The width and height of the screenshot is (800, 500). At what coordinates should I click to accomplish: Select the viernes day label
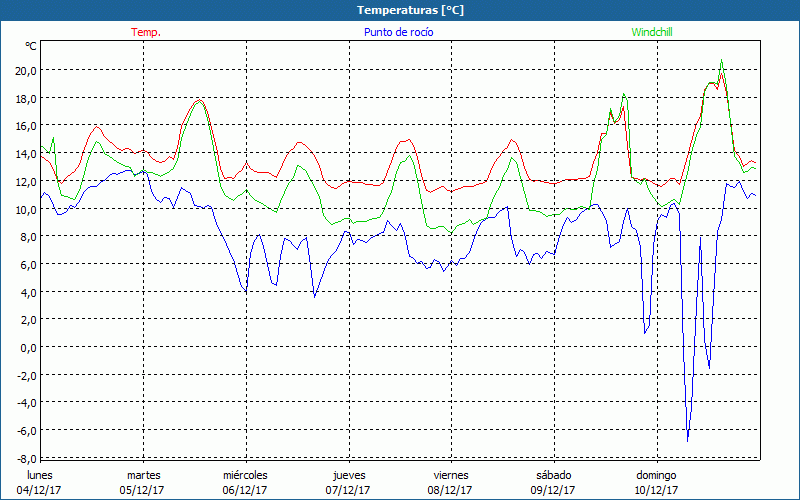click(x=451, y=475)
